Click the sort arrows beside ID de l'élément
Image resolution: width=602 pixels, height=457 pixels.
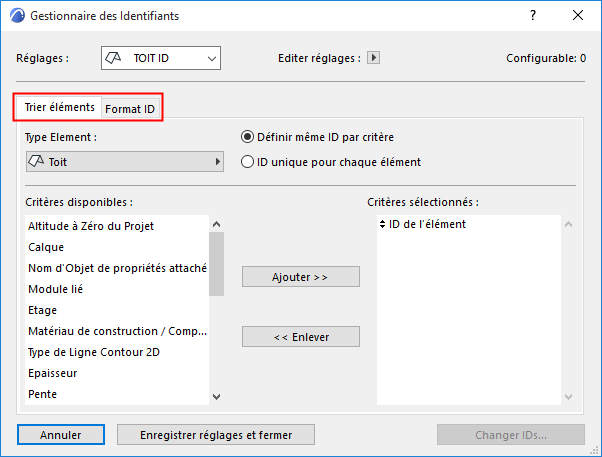click(x=382, y=224)
